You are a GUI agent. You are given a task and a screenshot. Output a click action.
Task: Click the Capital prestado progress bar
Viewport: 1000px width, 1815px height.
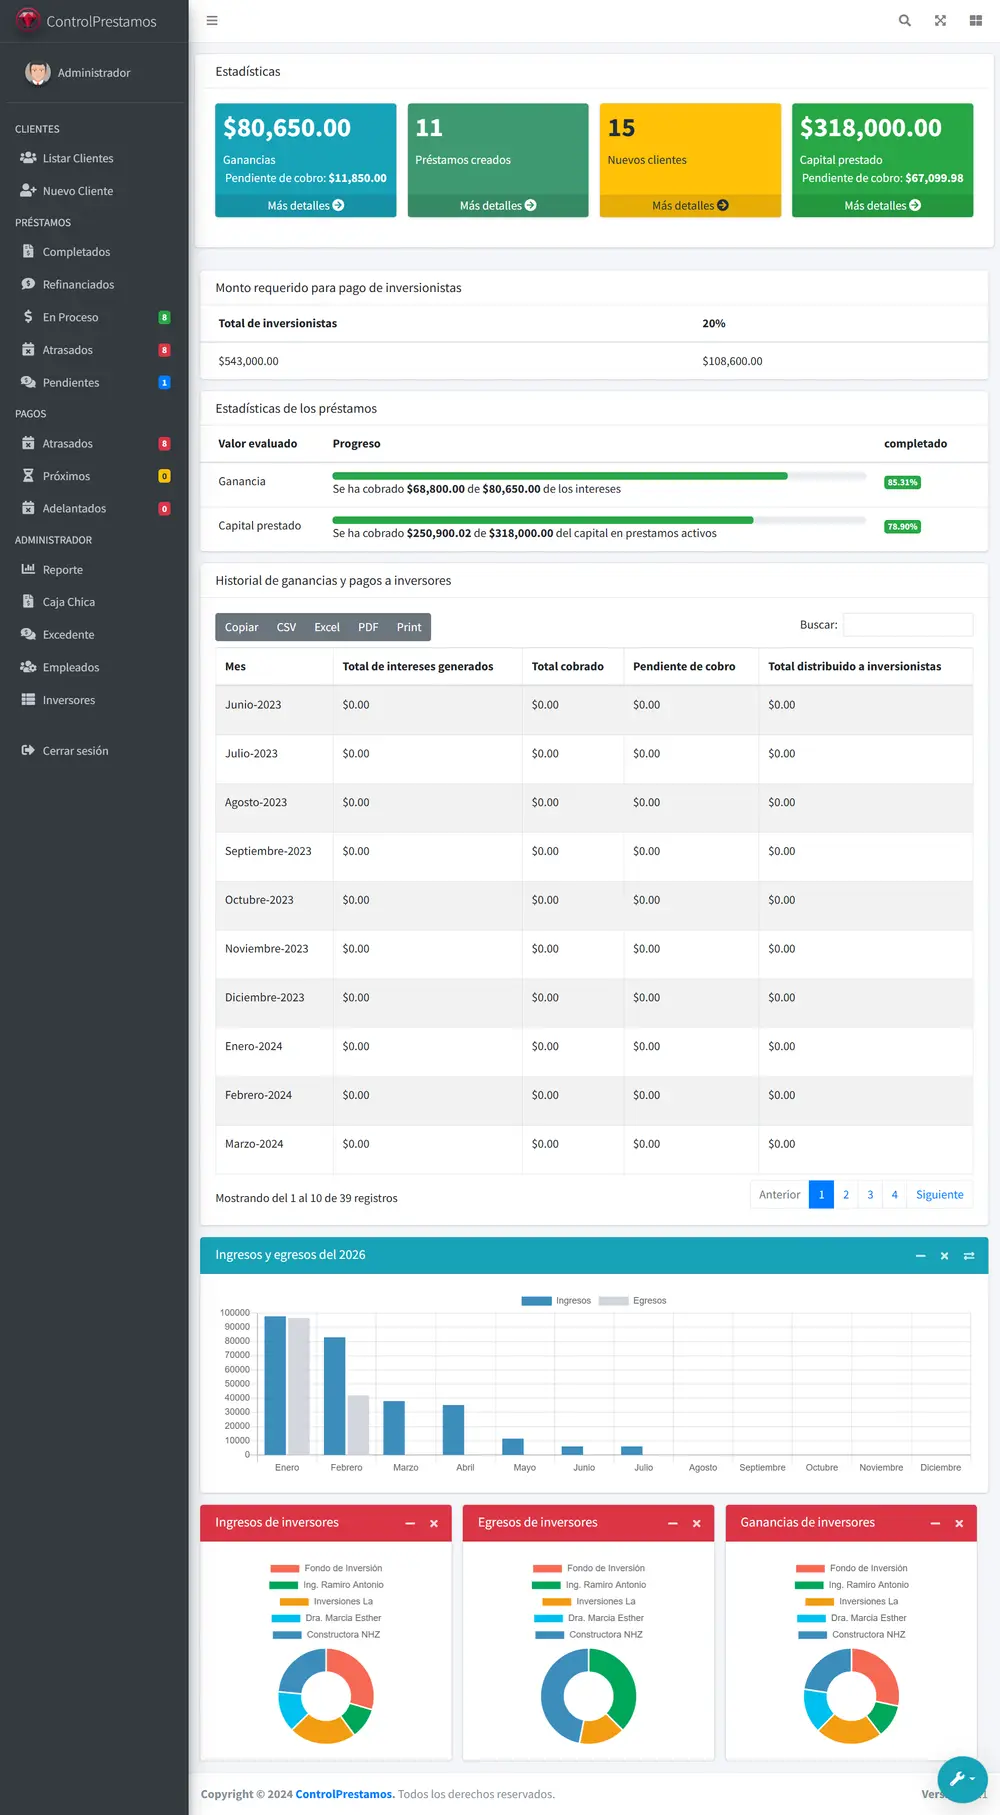(x=599, y=520)
